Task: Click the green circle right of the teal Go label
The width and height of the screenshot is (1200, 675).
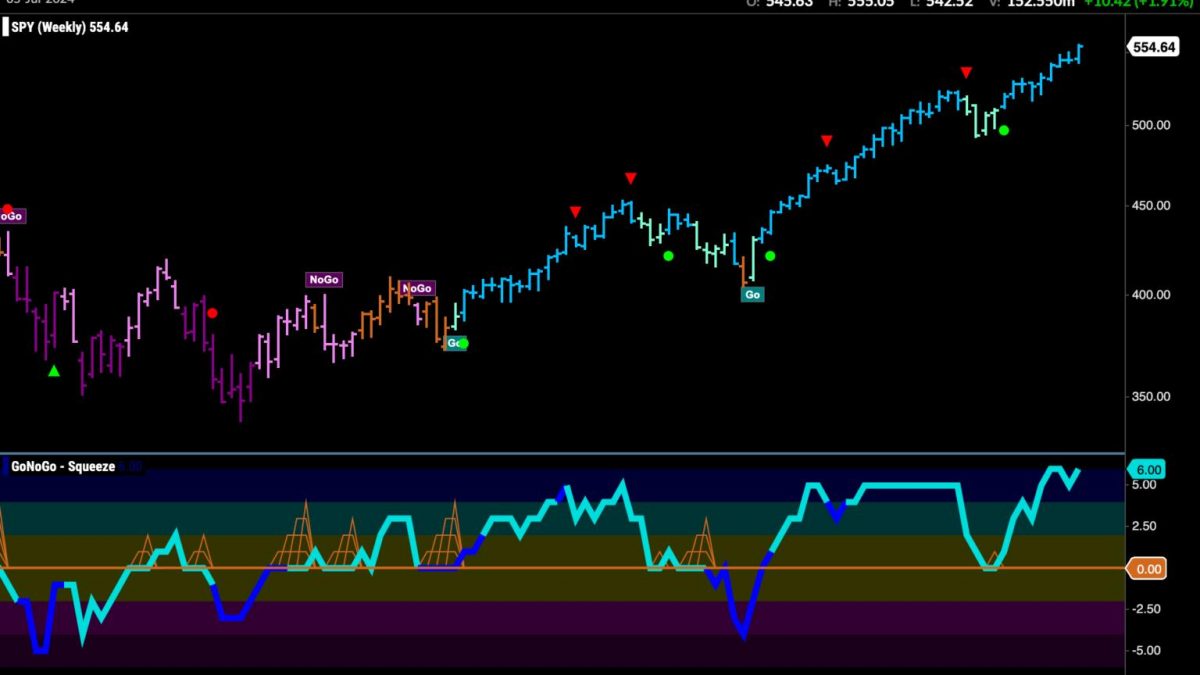Action: (770, 256)
